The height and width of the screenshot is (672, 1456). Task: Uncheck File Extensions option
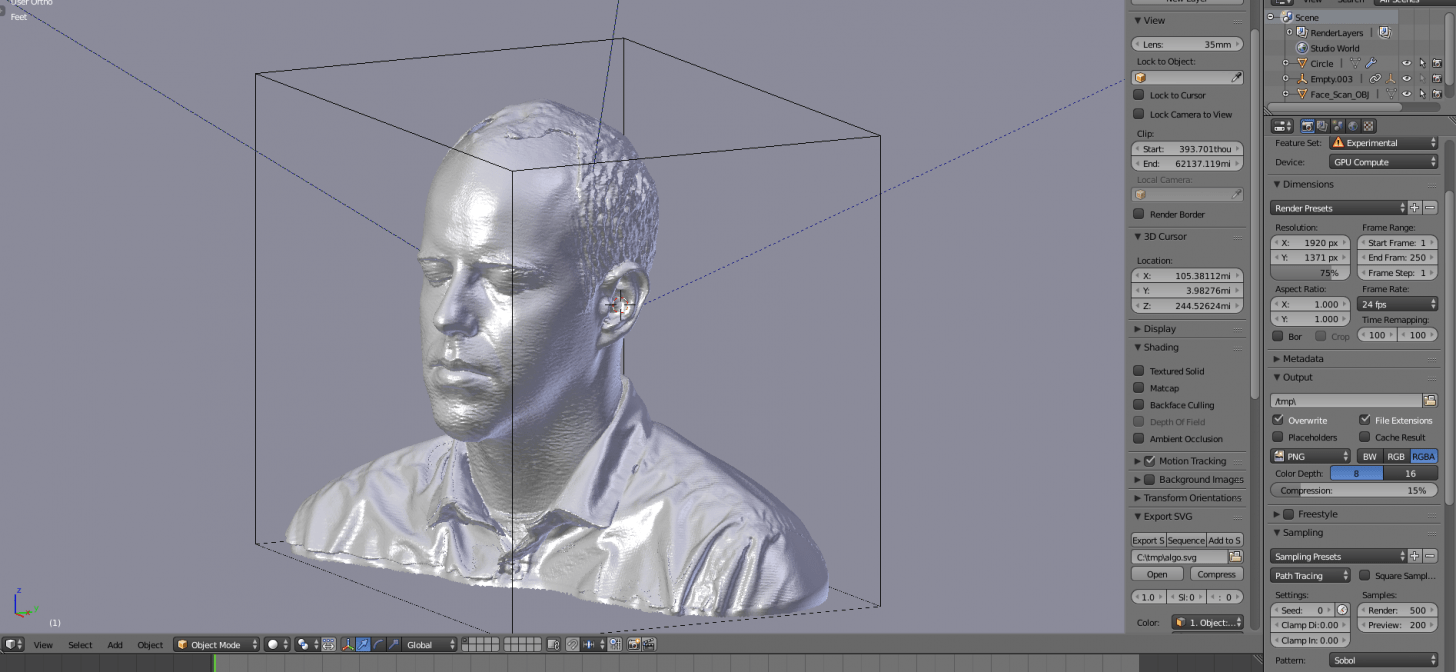1365,420
